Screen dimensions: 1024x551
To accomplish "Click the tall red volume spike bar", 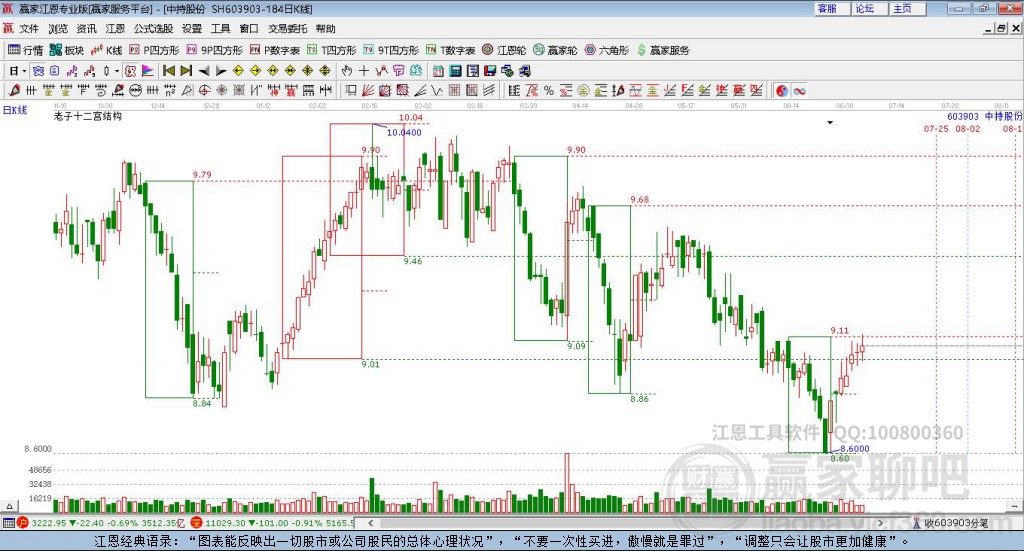I will [x=567, y=482].
